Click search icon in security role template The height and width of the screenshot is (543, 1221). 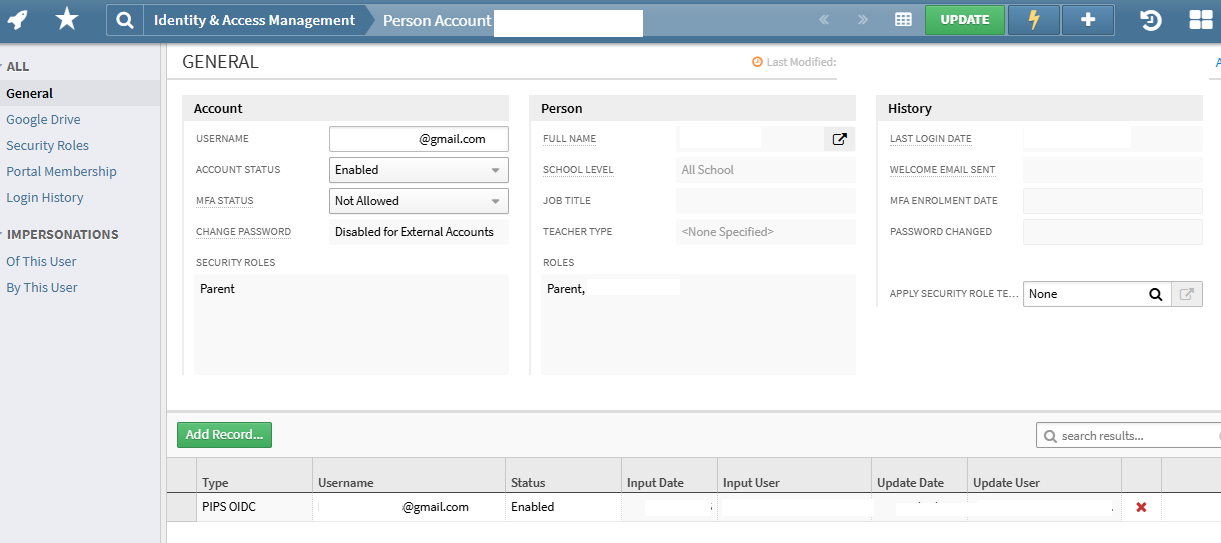pos(1155,294)
